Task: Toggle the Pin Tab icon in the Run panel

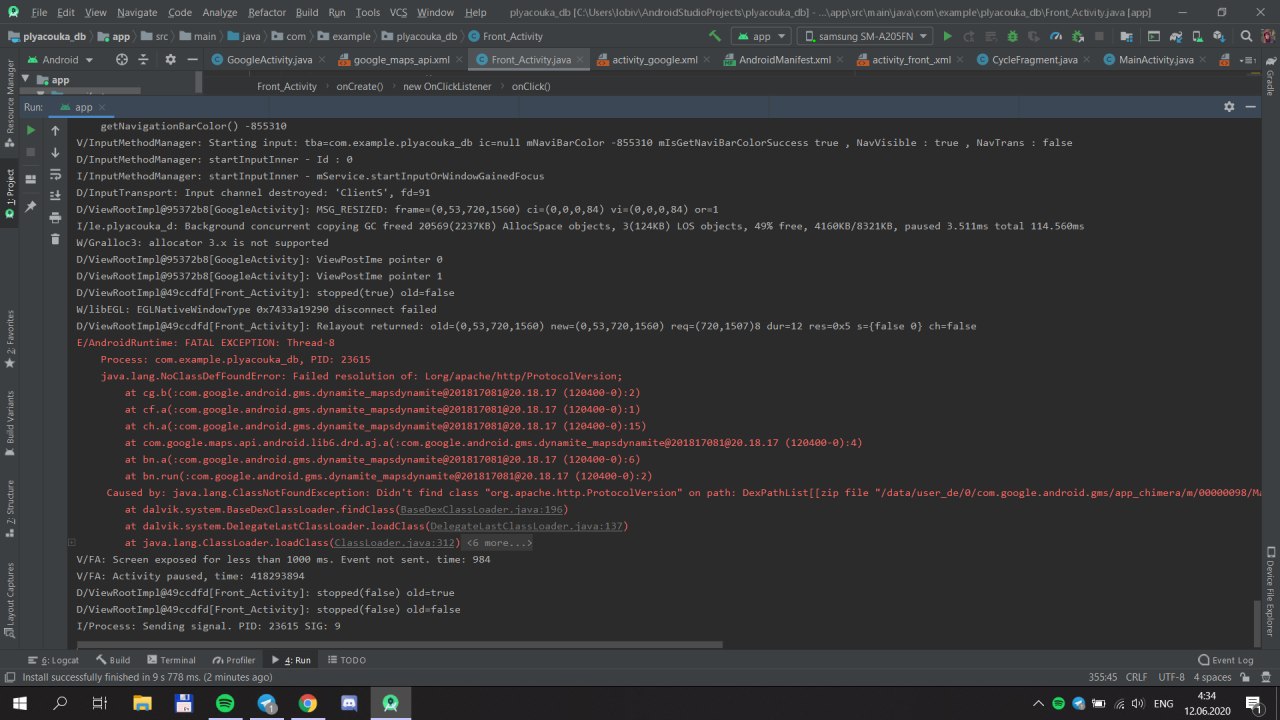Action: tap(31, 206)
